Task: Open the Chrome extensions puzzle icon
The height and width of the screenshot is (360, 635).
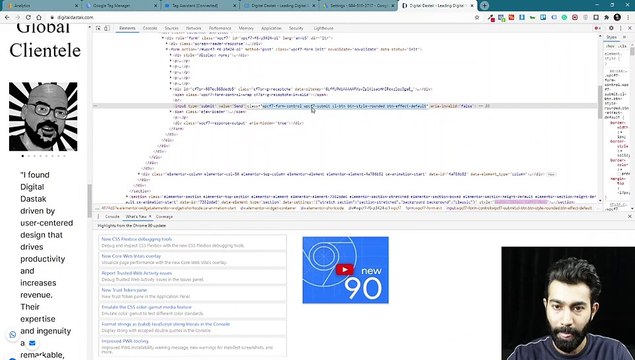Action: [x=606, y=17]
